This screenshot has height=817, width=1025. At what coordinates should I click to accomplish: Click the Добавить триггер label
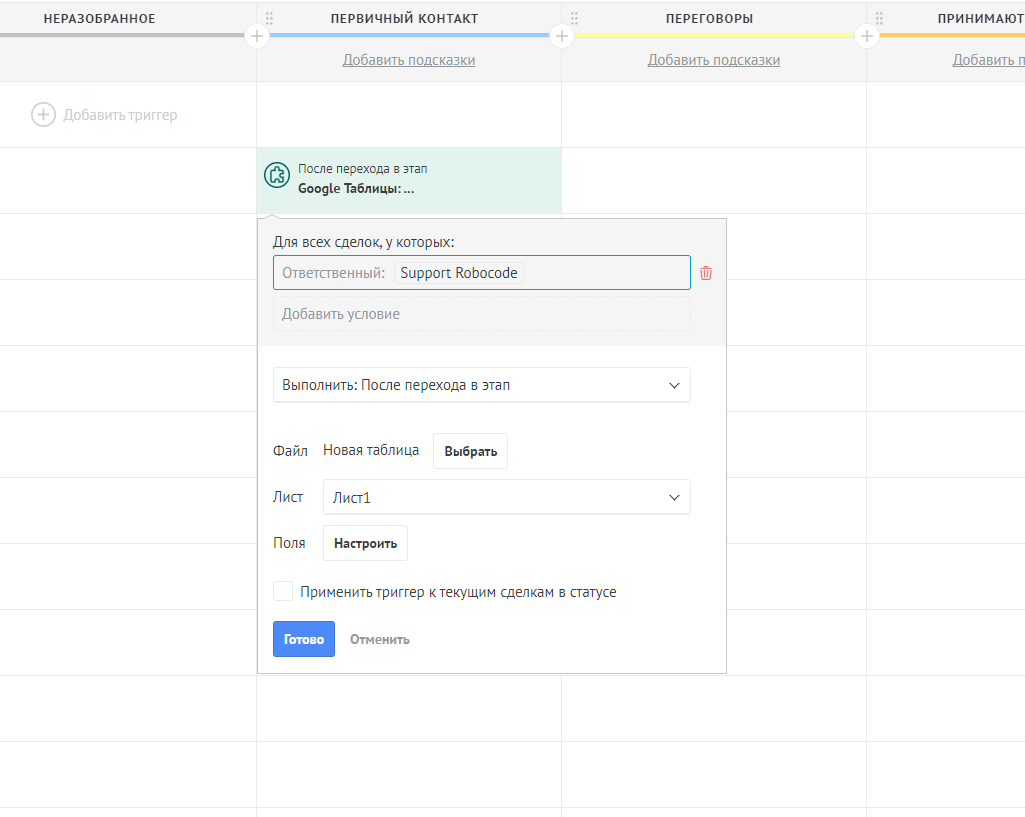tap(120, 115)
